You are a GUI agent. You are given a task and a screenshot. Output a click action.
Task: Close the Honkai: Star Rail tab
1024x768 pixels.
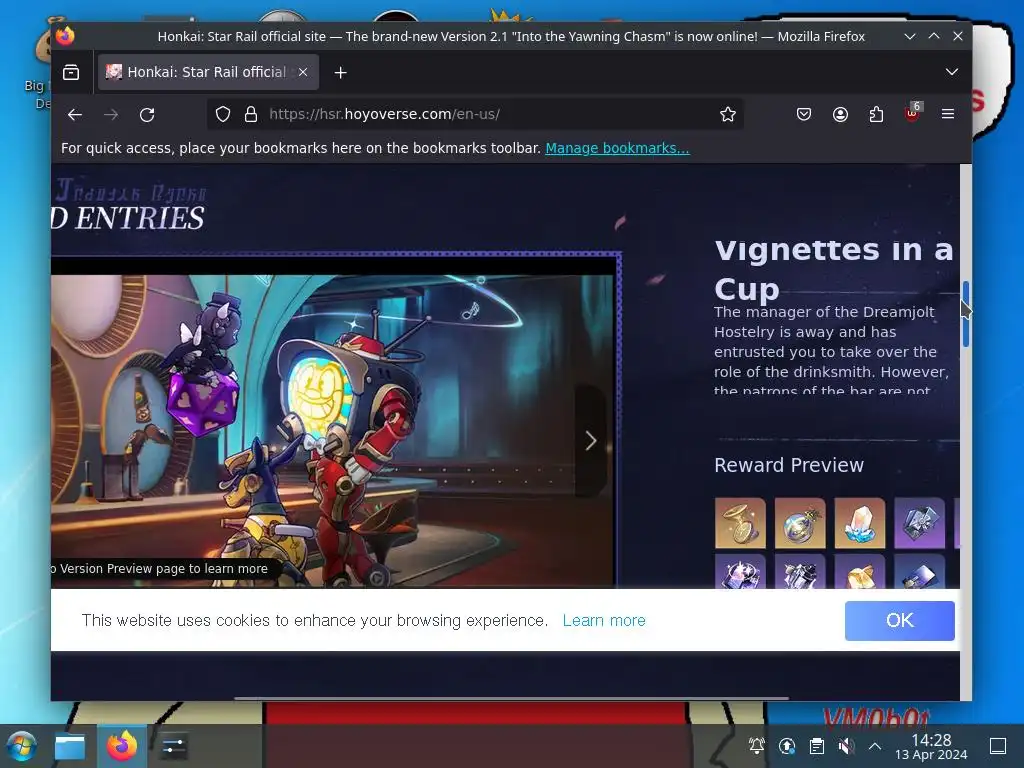coord(303,72)
